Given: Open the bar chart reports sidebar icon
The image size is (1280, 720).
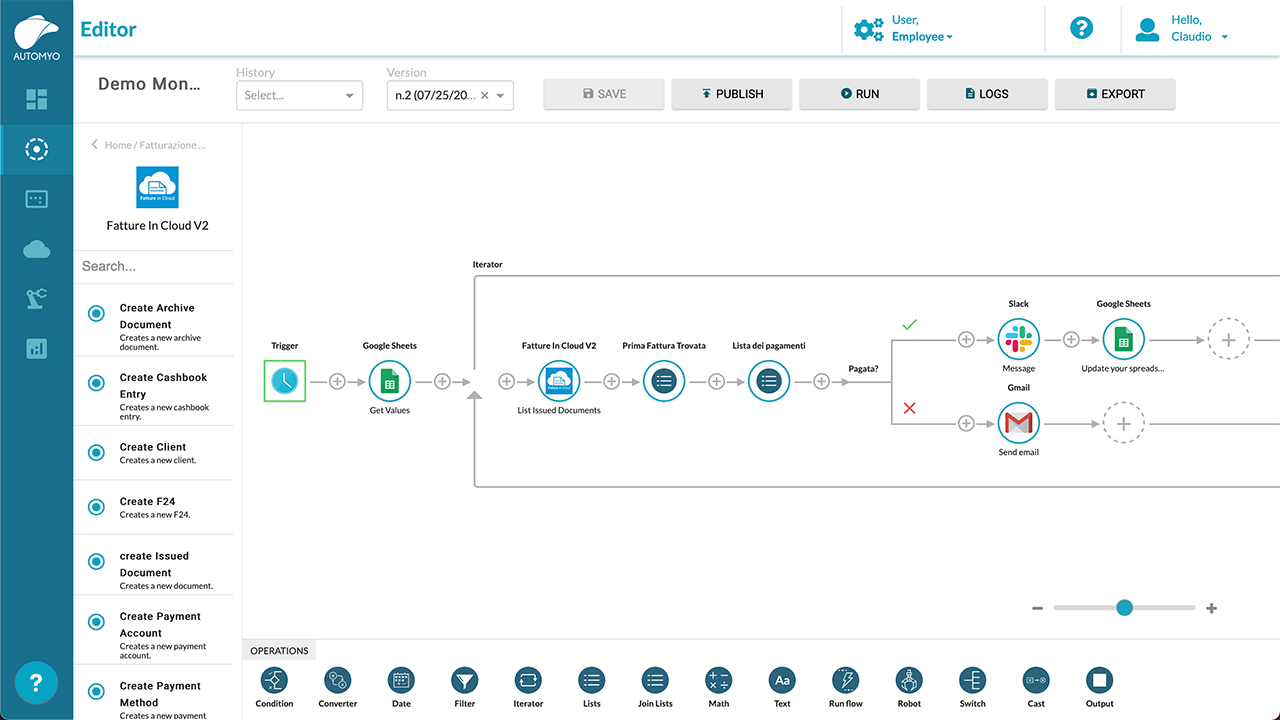Looking at the screenshot, I should (x=37, y=348).
